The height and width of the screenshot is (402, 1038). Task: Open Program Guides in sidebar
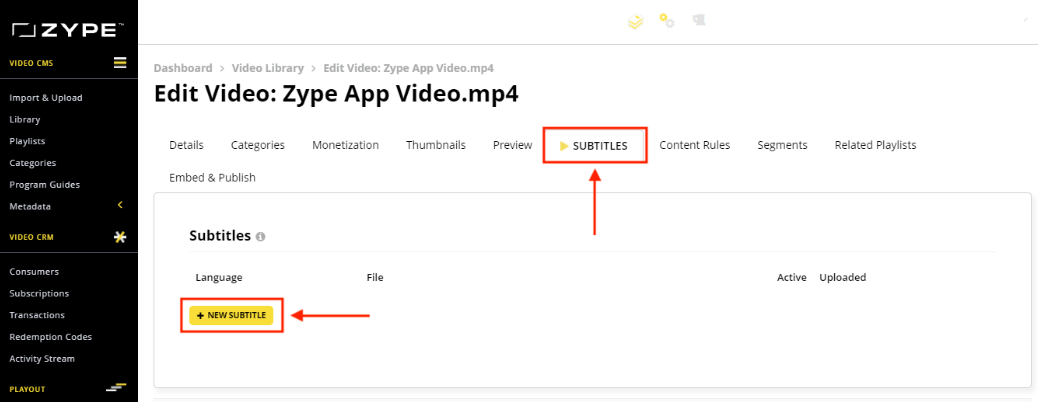[44, 185]
